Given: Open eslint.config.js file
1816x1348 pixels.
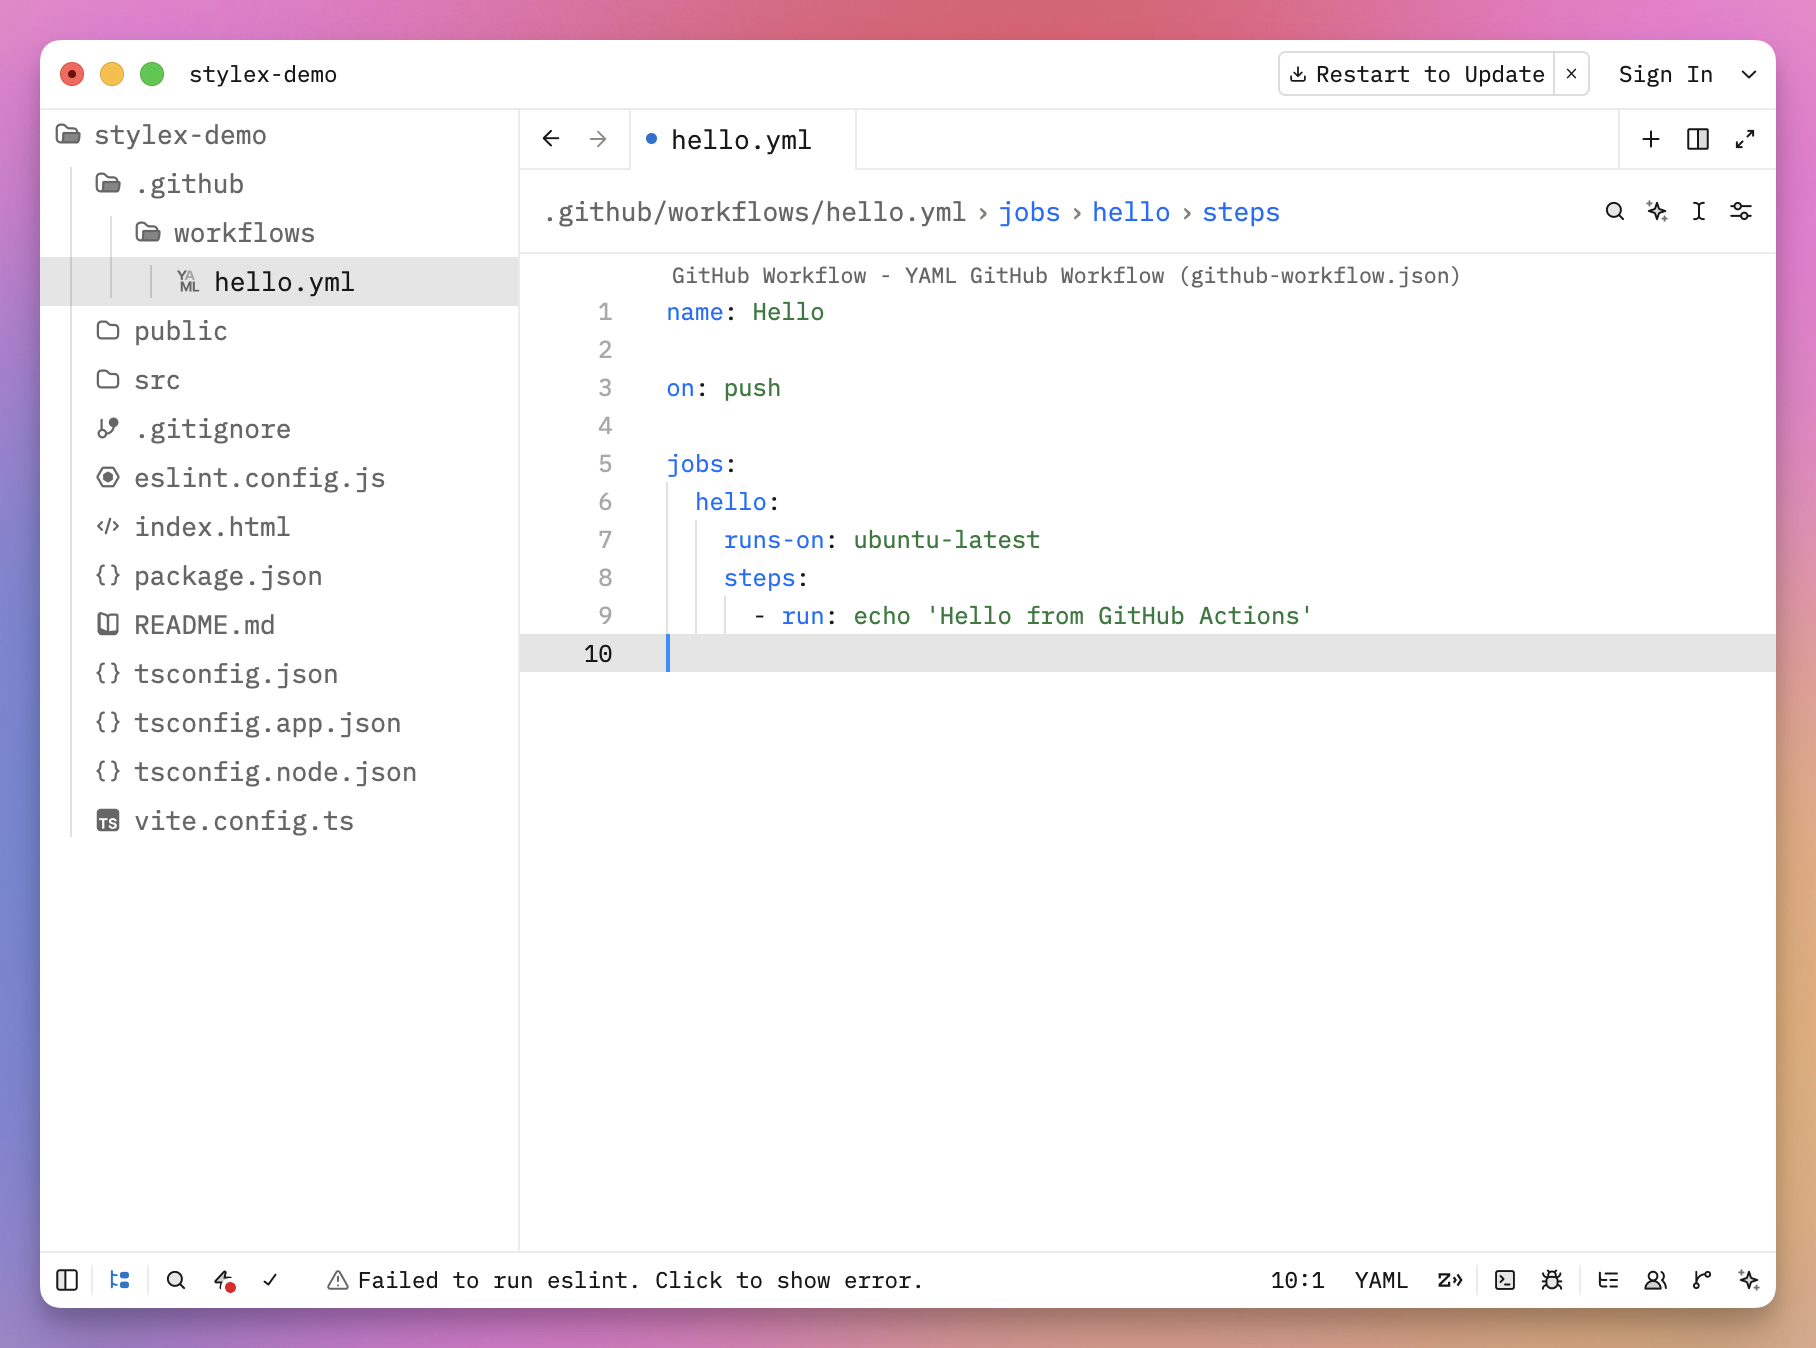Looking at the screenshot, I should pos(280,478).
